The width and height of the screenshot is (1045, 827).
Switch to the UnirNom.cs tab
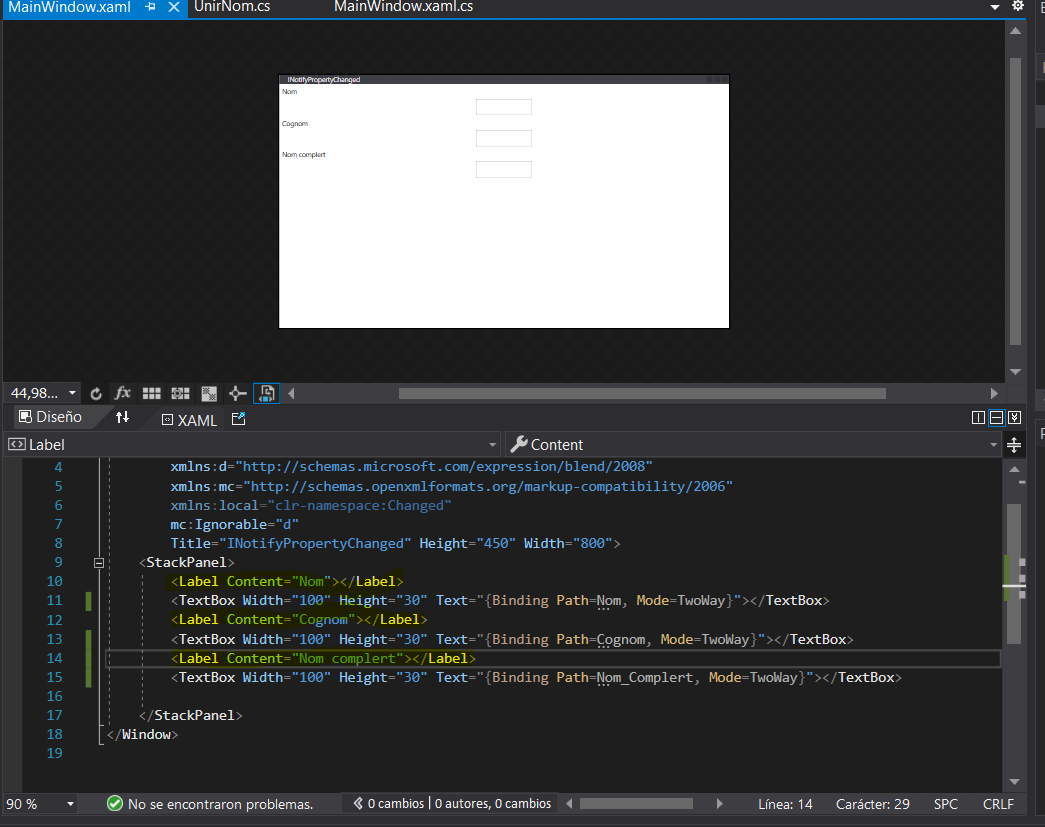[x=232, y=7]
